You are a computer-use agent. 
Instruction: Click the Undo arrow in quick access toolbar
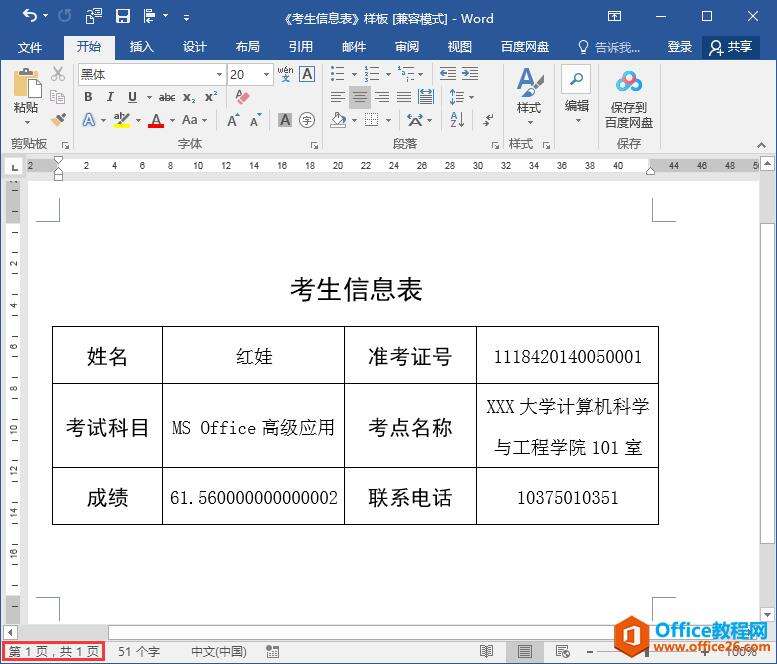click(x=30, y=16)
